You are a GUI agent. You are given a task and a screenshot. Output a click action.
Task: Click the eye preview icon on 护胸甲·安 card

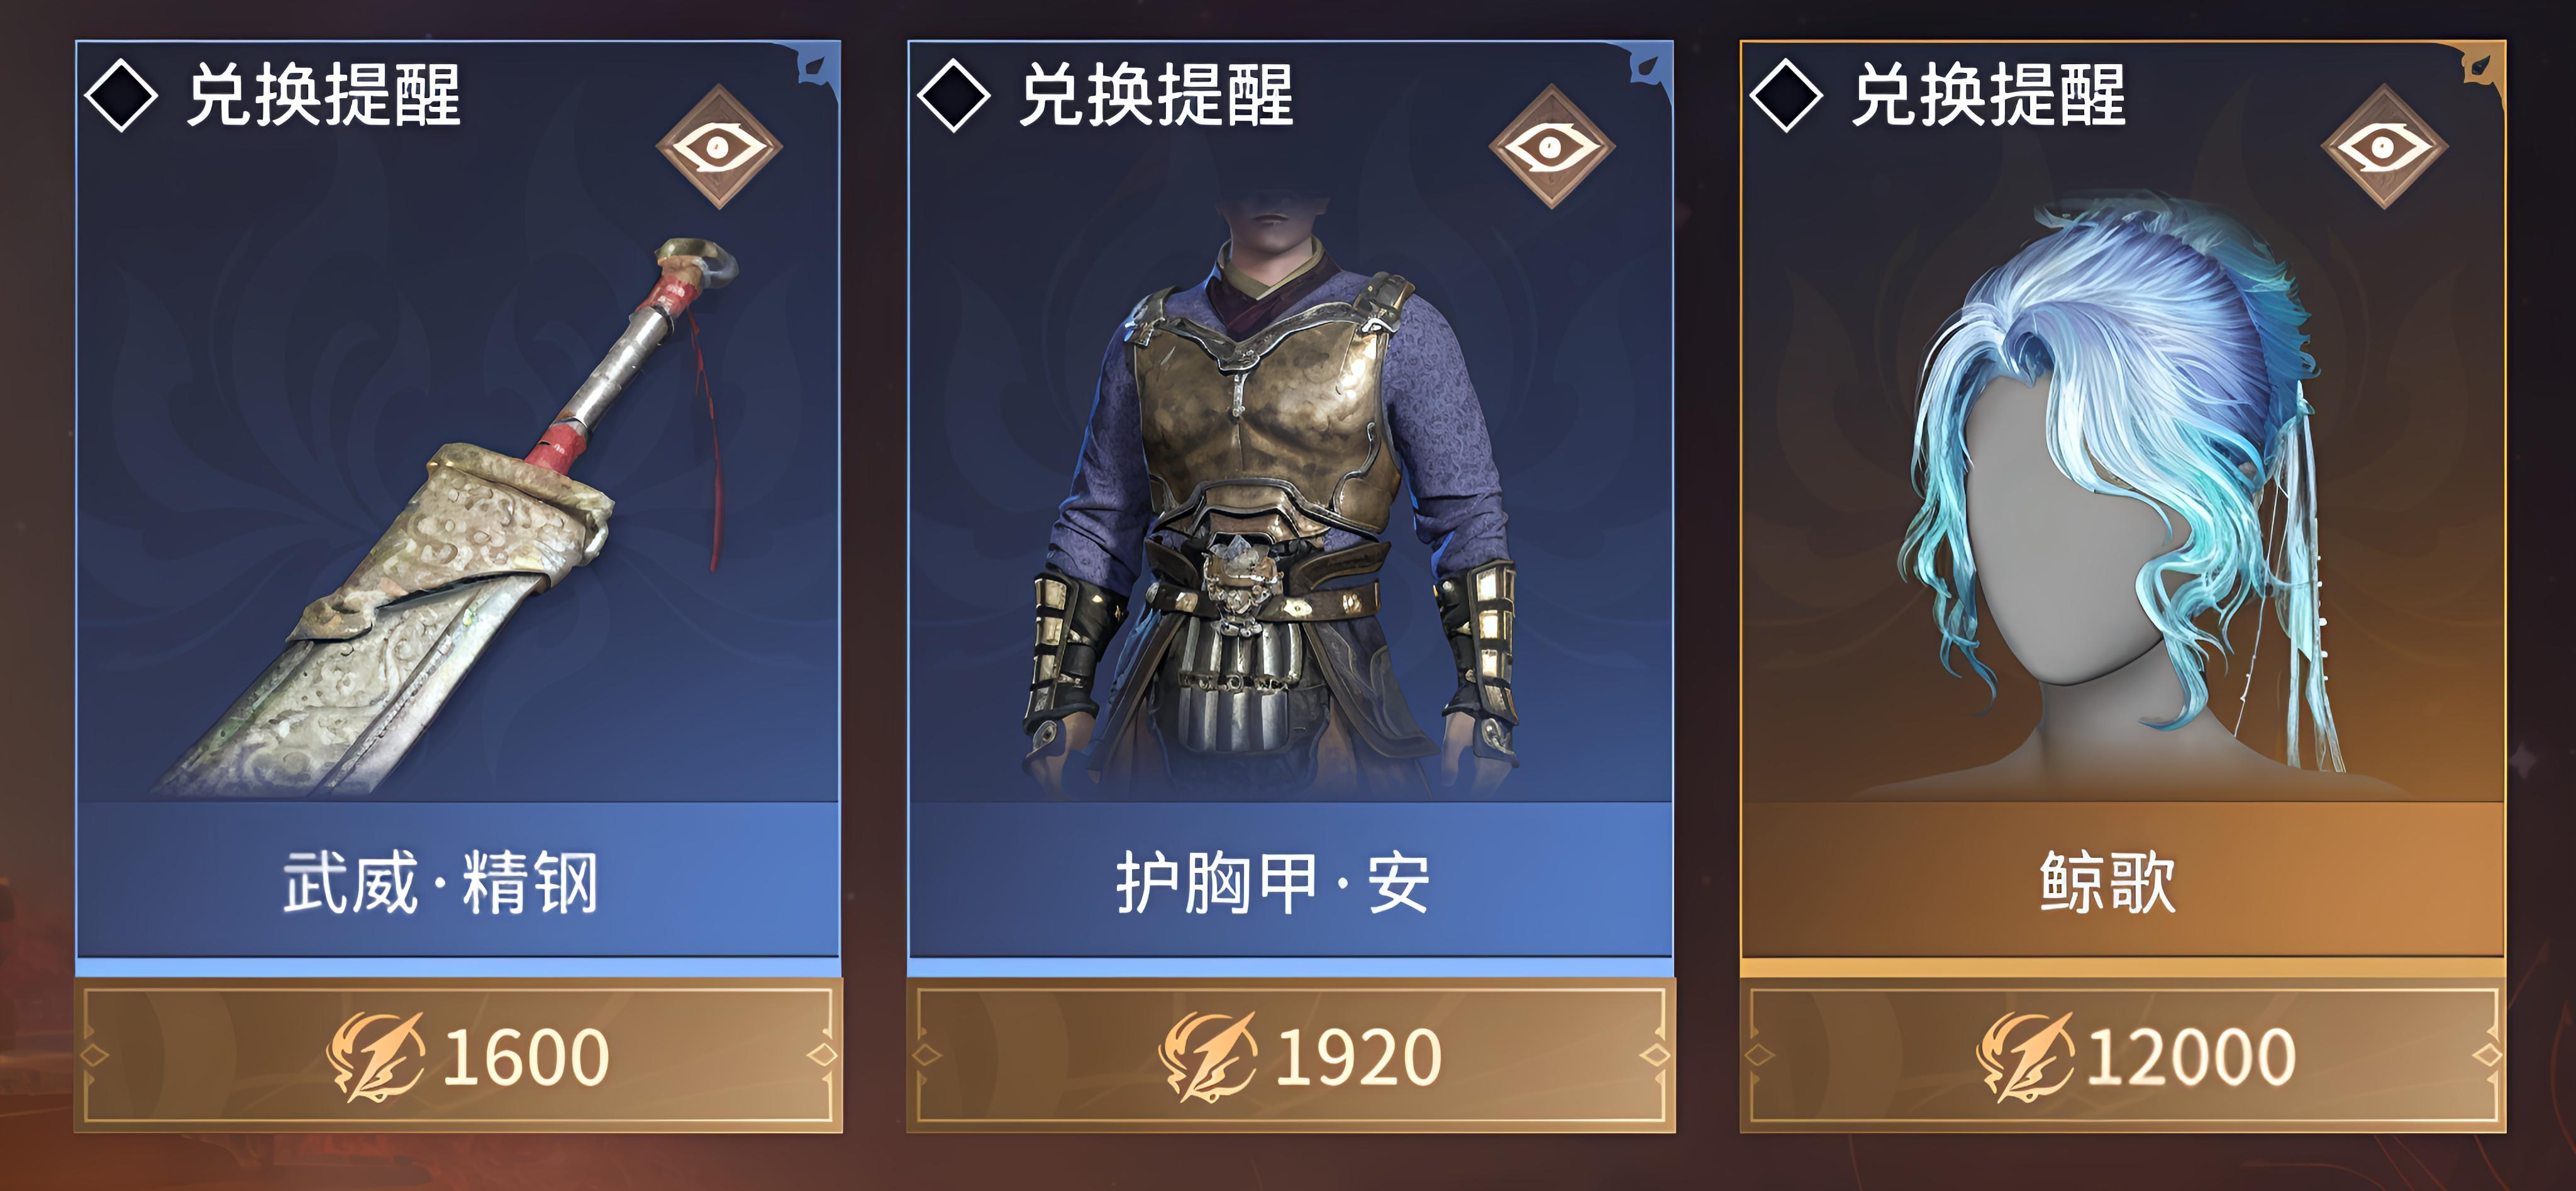click(1551, 147)
